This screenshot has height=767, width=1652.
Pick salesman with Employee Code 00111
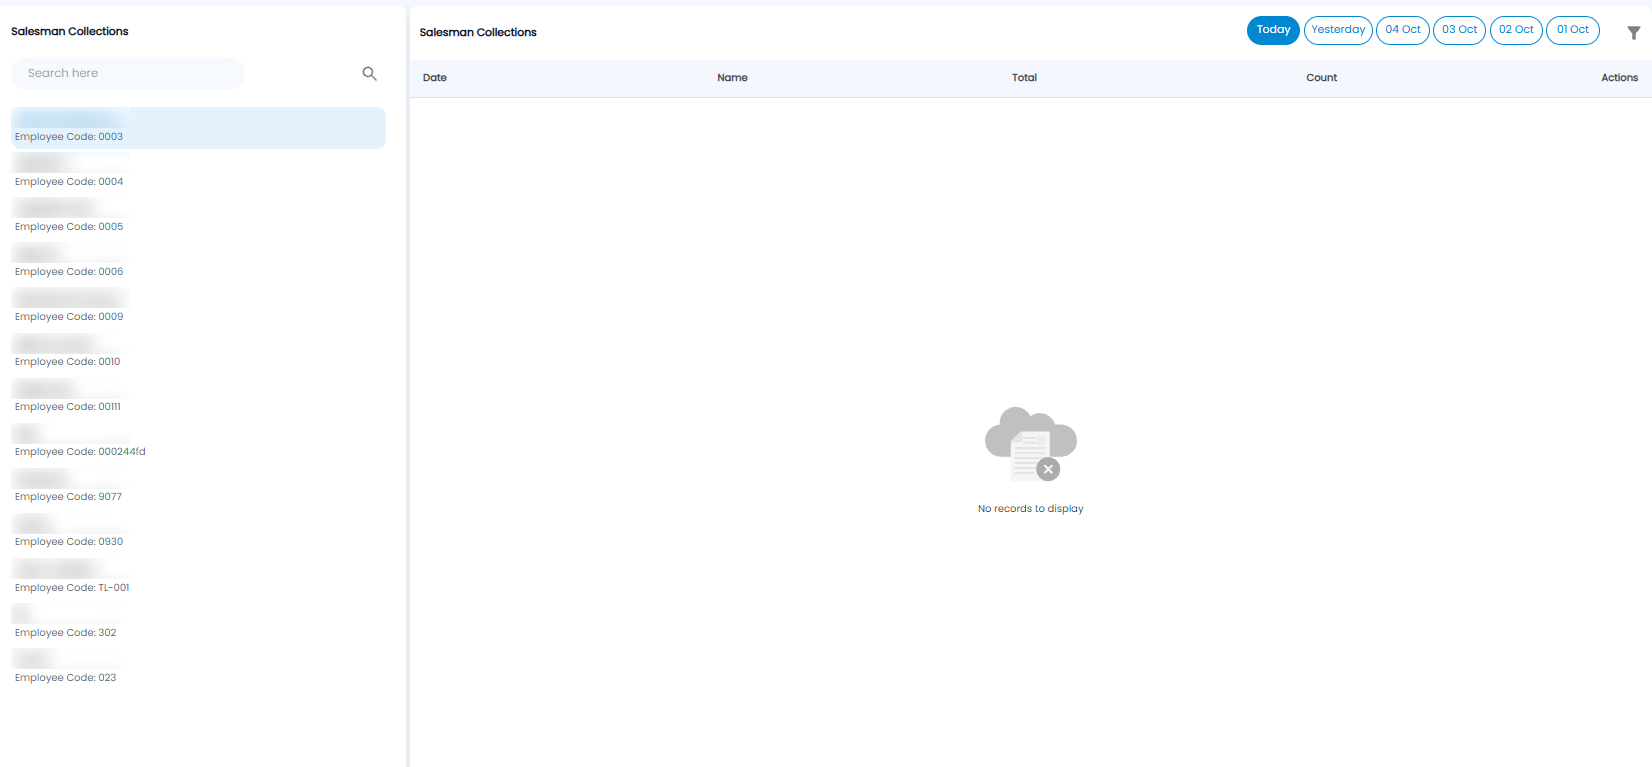pyautogui.click(x=198, y=397)
